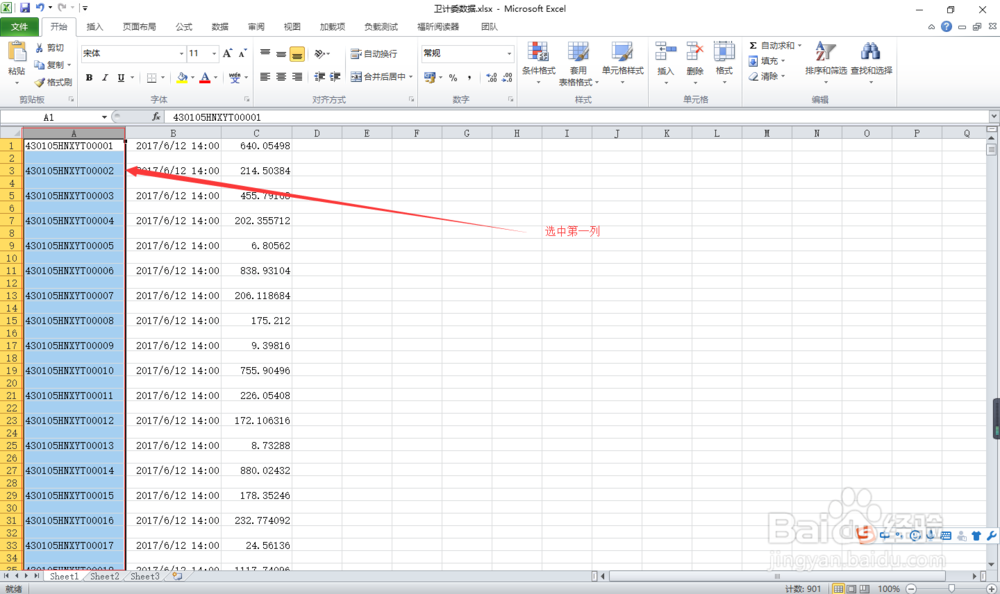This screenshot has width=1000, height=594.
Task: Switch to Sheet3 worksheet tab
Action: (145, 576)
